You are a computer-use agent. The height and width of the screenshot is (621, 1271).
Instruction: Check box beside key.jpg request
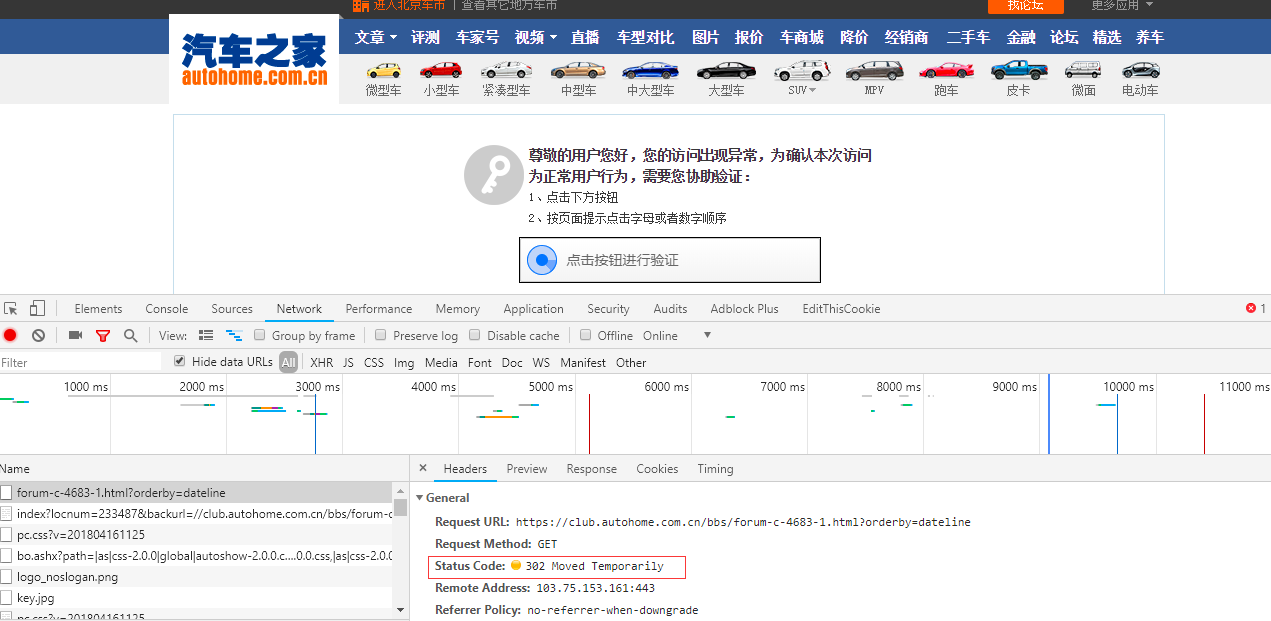coord(6,597)
